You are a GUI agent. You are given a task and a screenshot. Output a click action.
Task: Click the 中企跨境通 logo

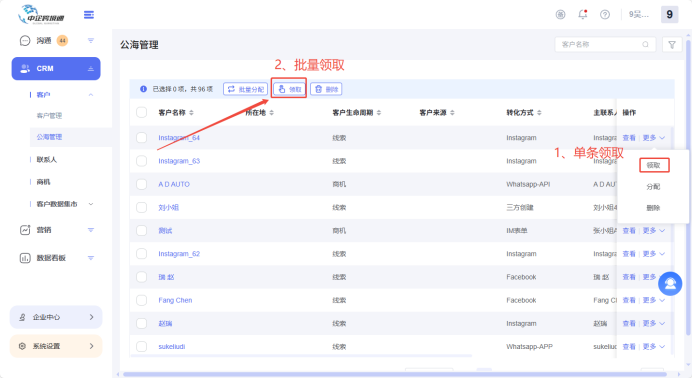(41, 15)
